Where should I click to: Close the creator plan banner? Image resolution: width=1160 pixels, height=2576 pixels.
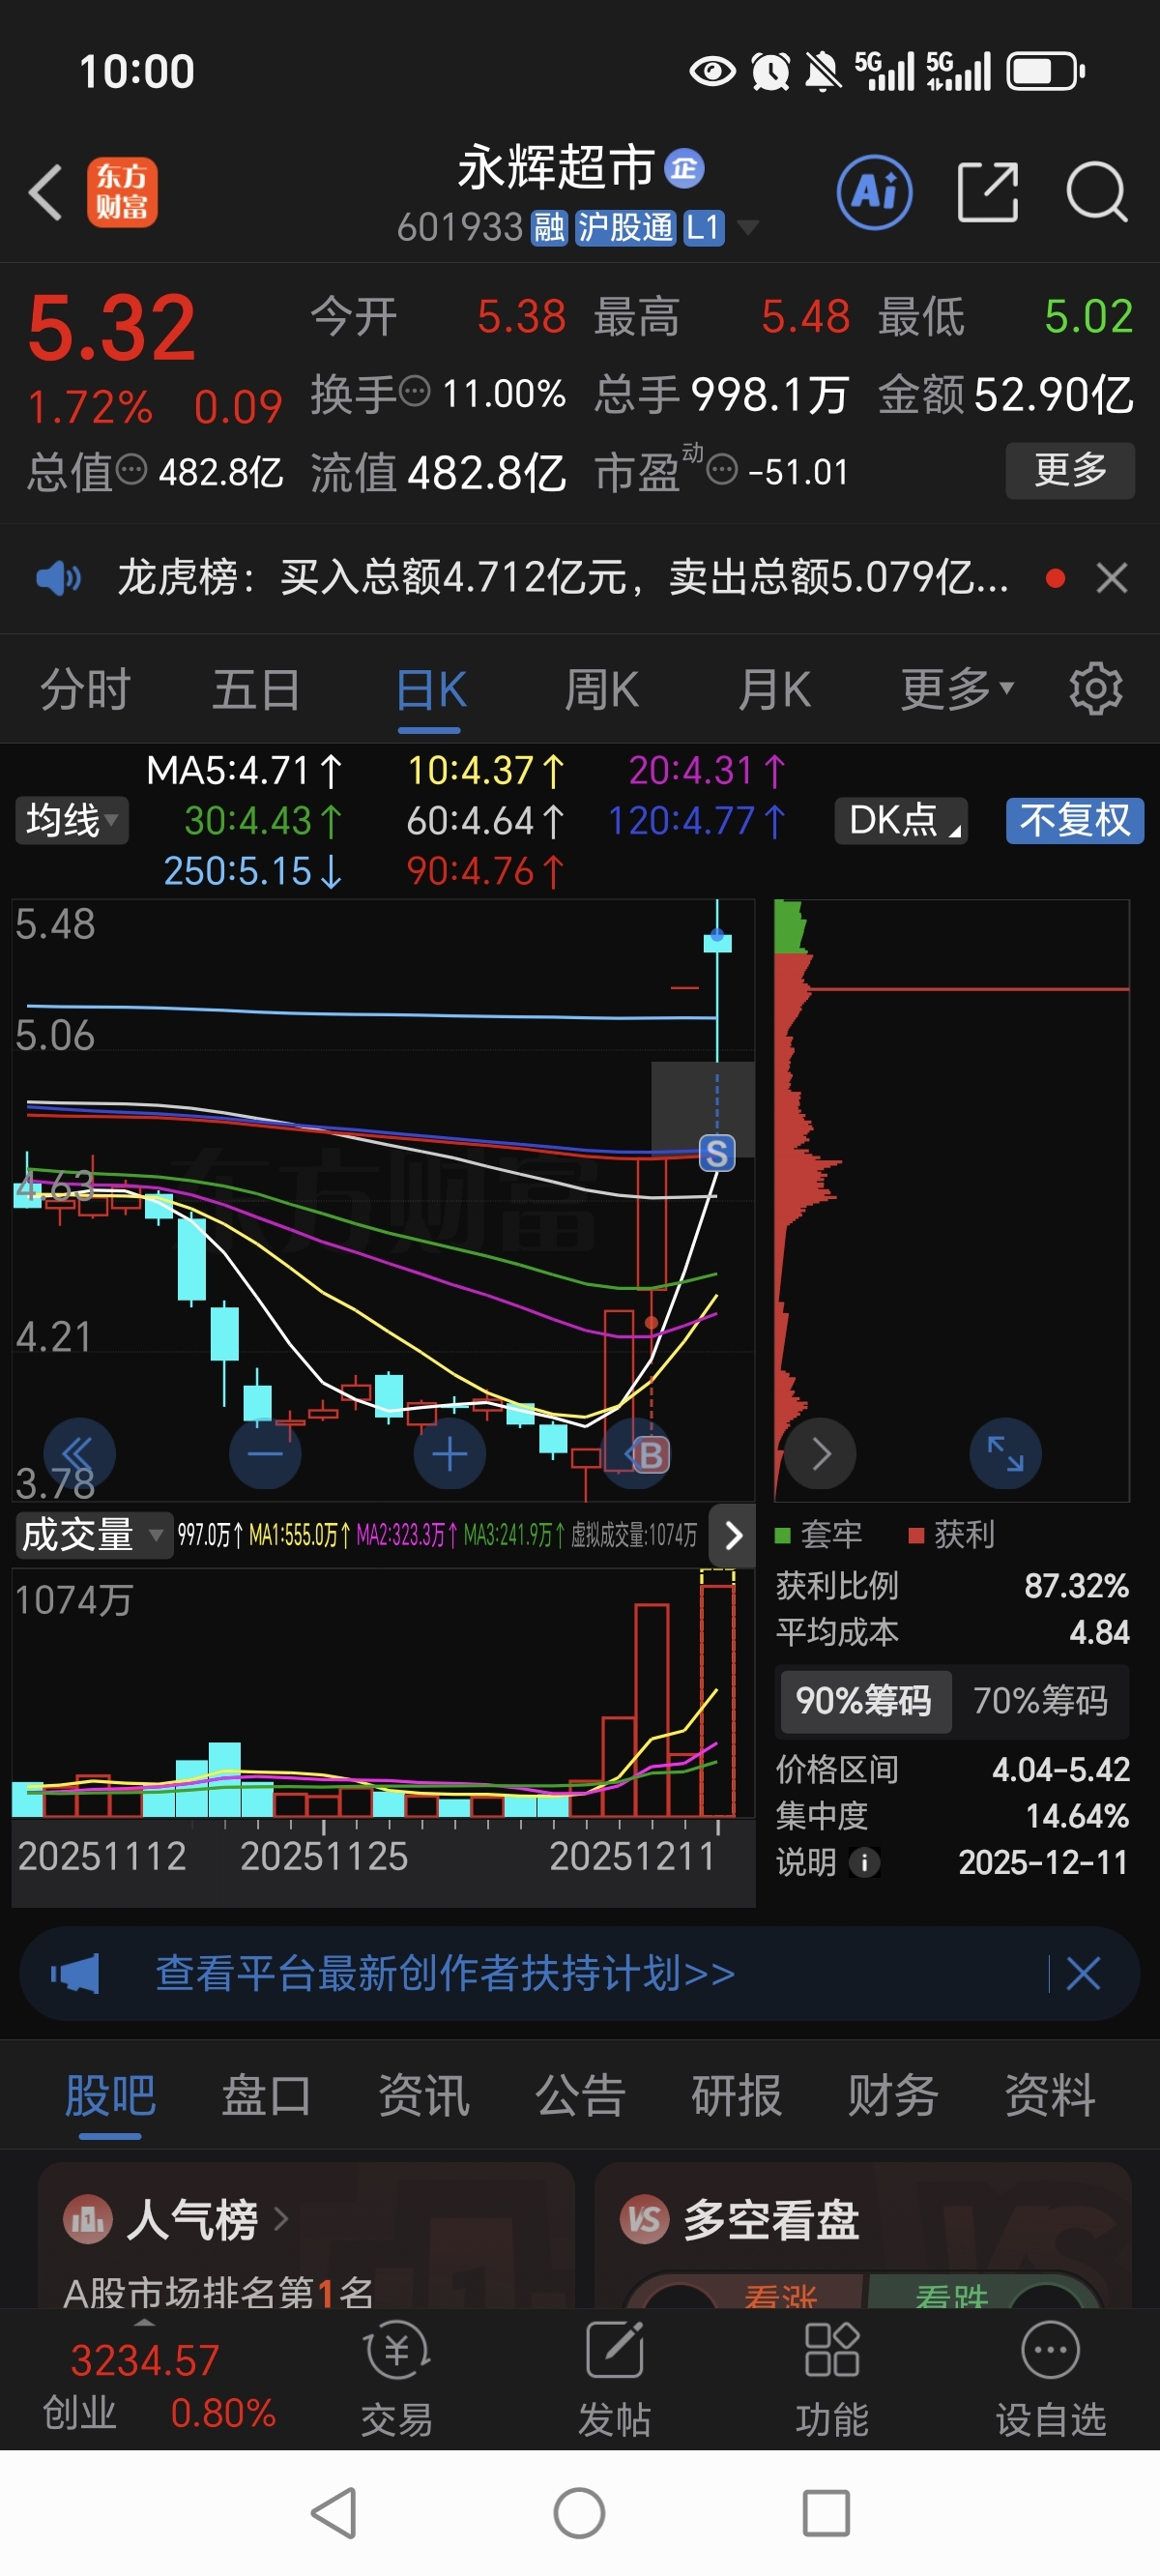point(1083,1973)
